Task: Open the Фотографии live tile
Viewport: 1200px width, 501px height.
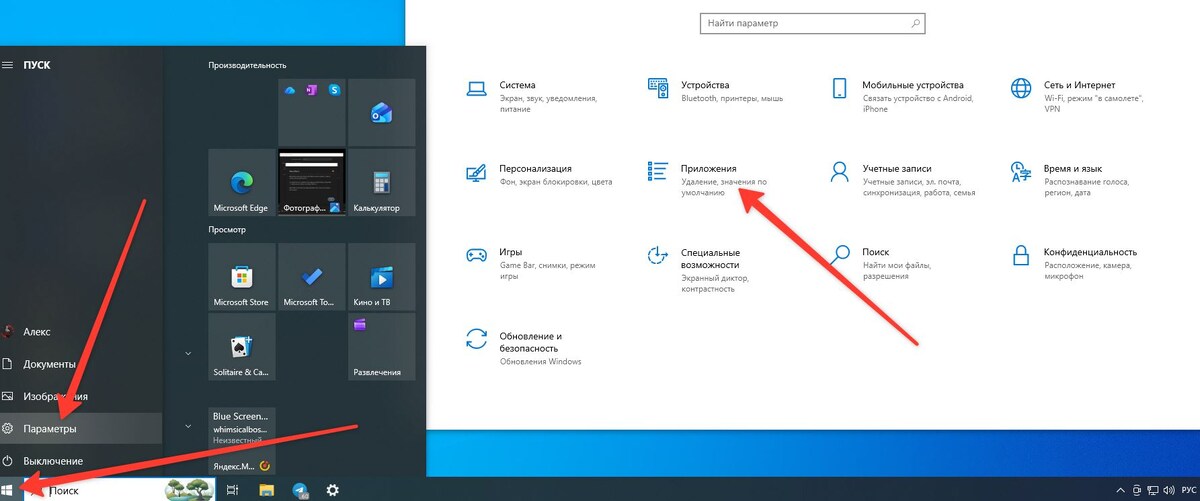Action: coord(312,183)
